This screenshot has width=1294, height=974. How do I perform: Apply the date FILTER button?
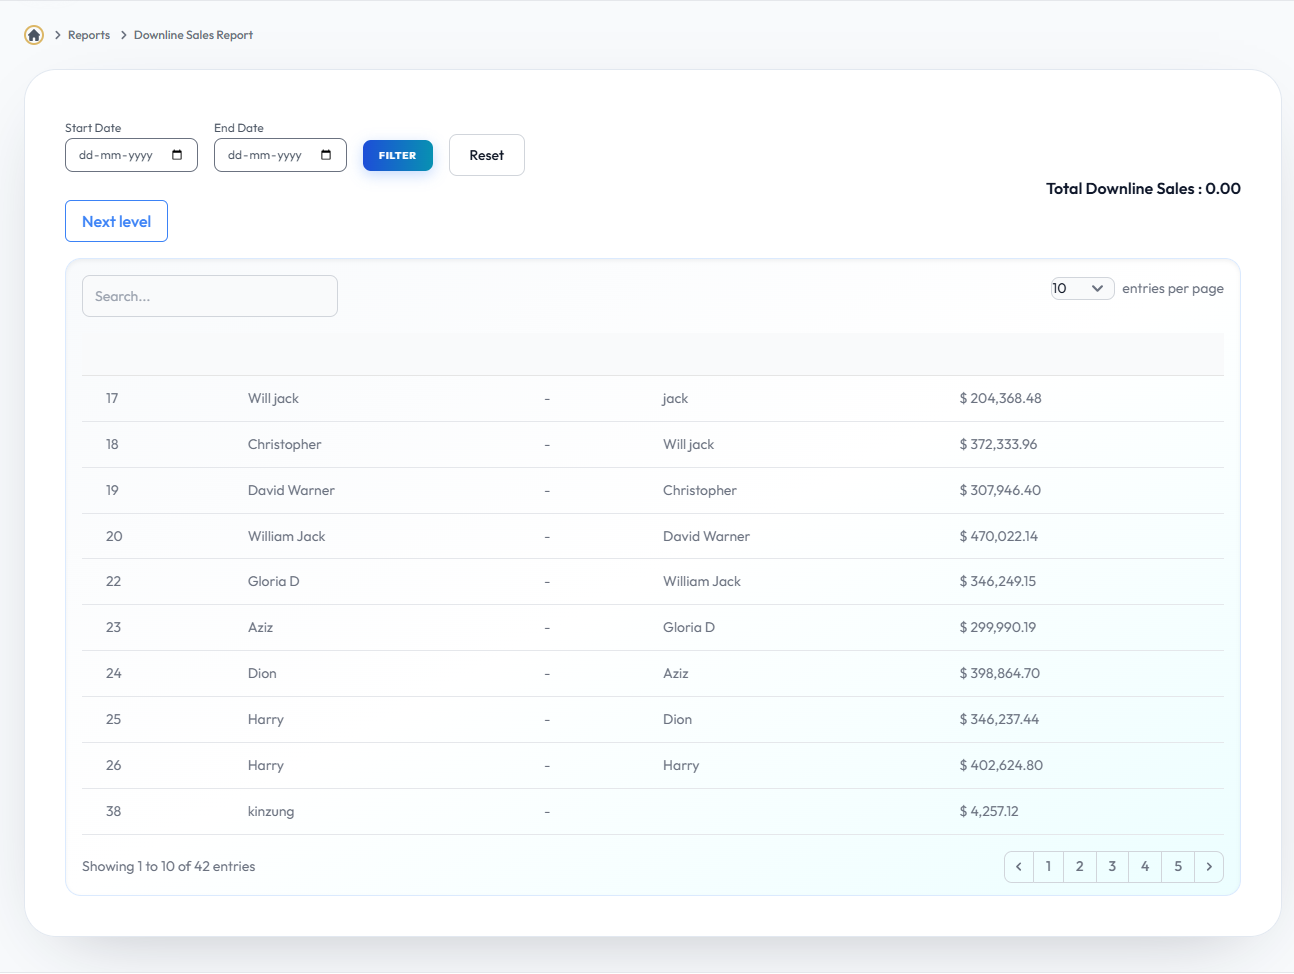[x=398, y=155]
